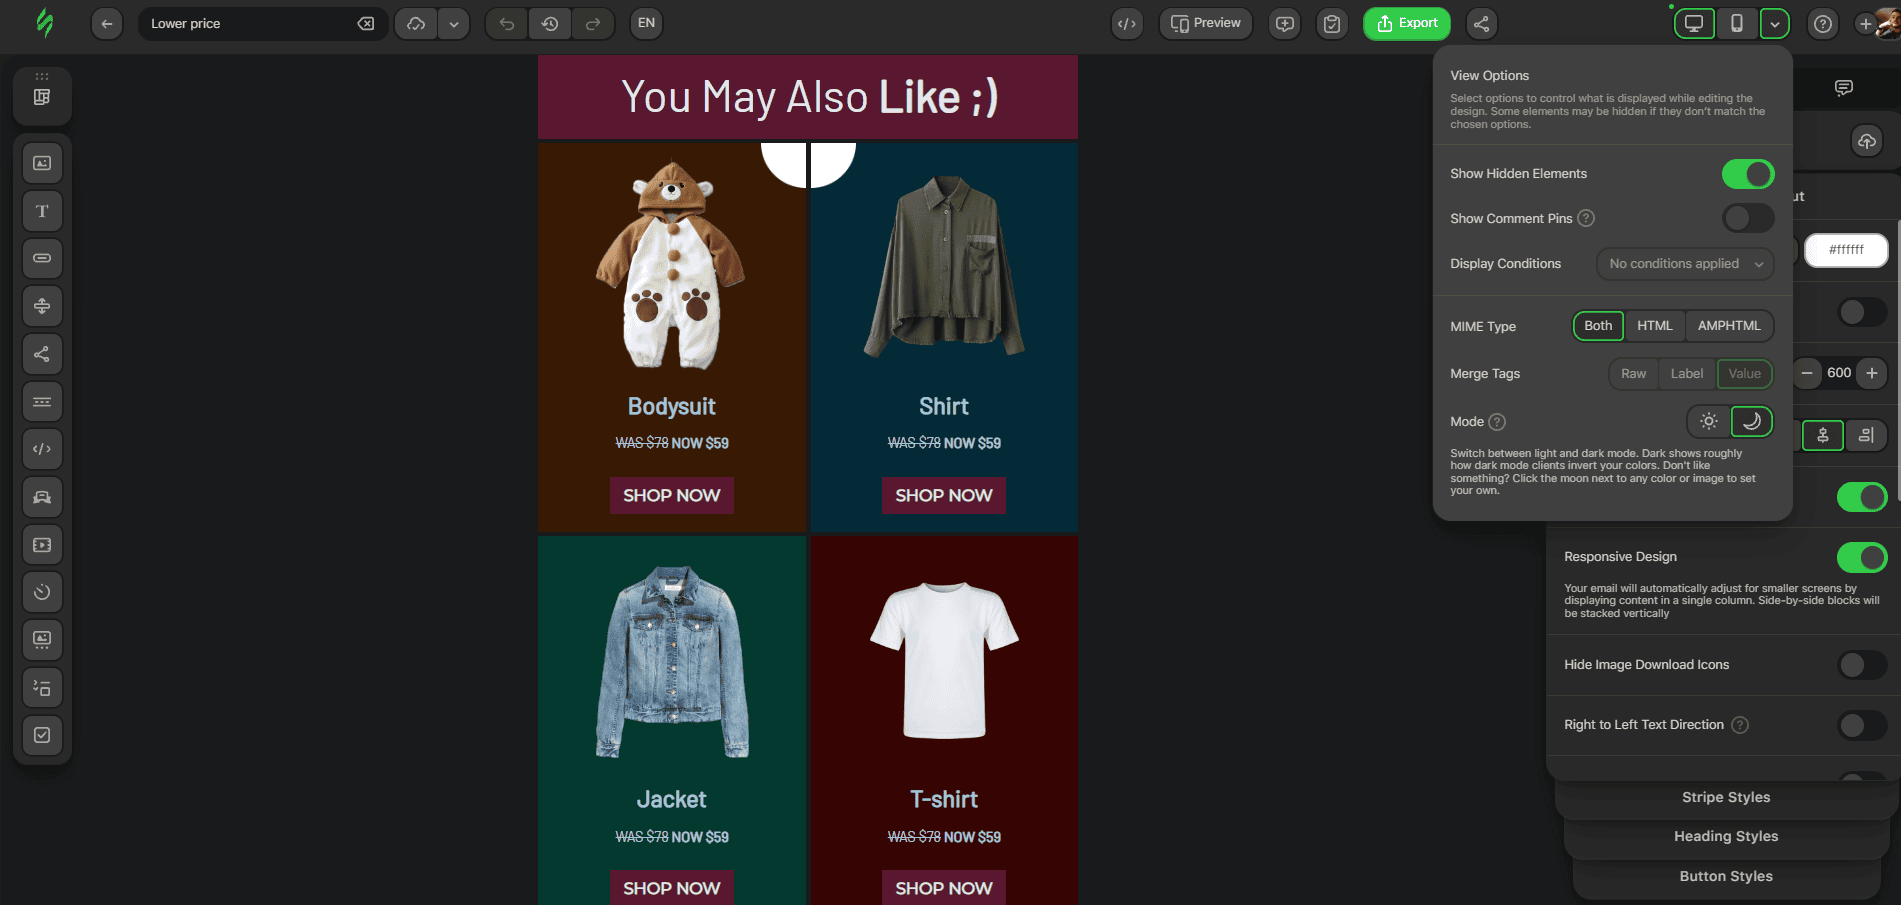Select AMPHTML MIME type
This screenshot has width=1901, height=905.
click(1729, 326)
